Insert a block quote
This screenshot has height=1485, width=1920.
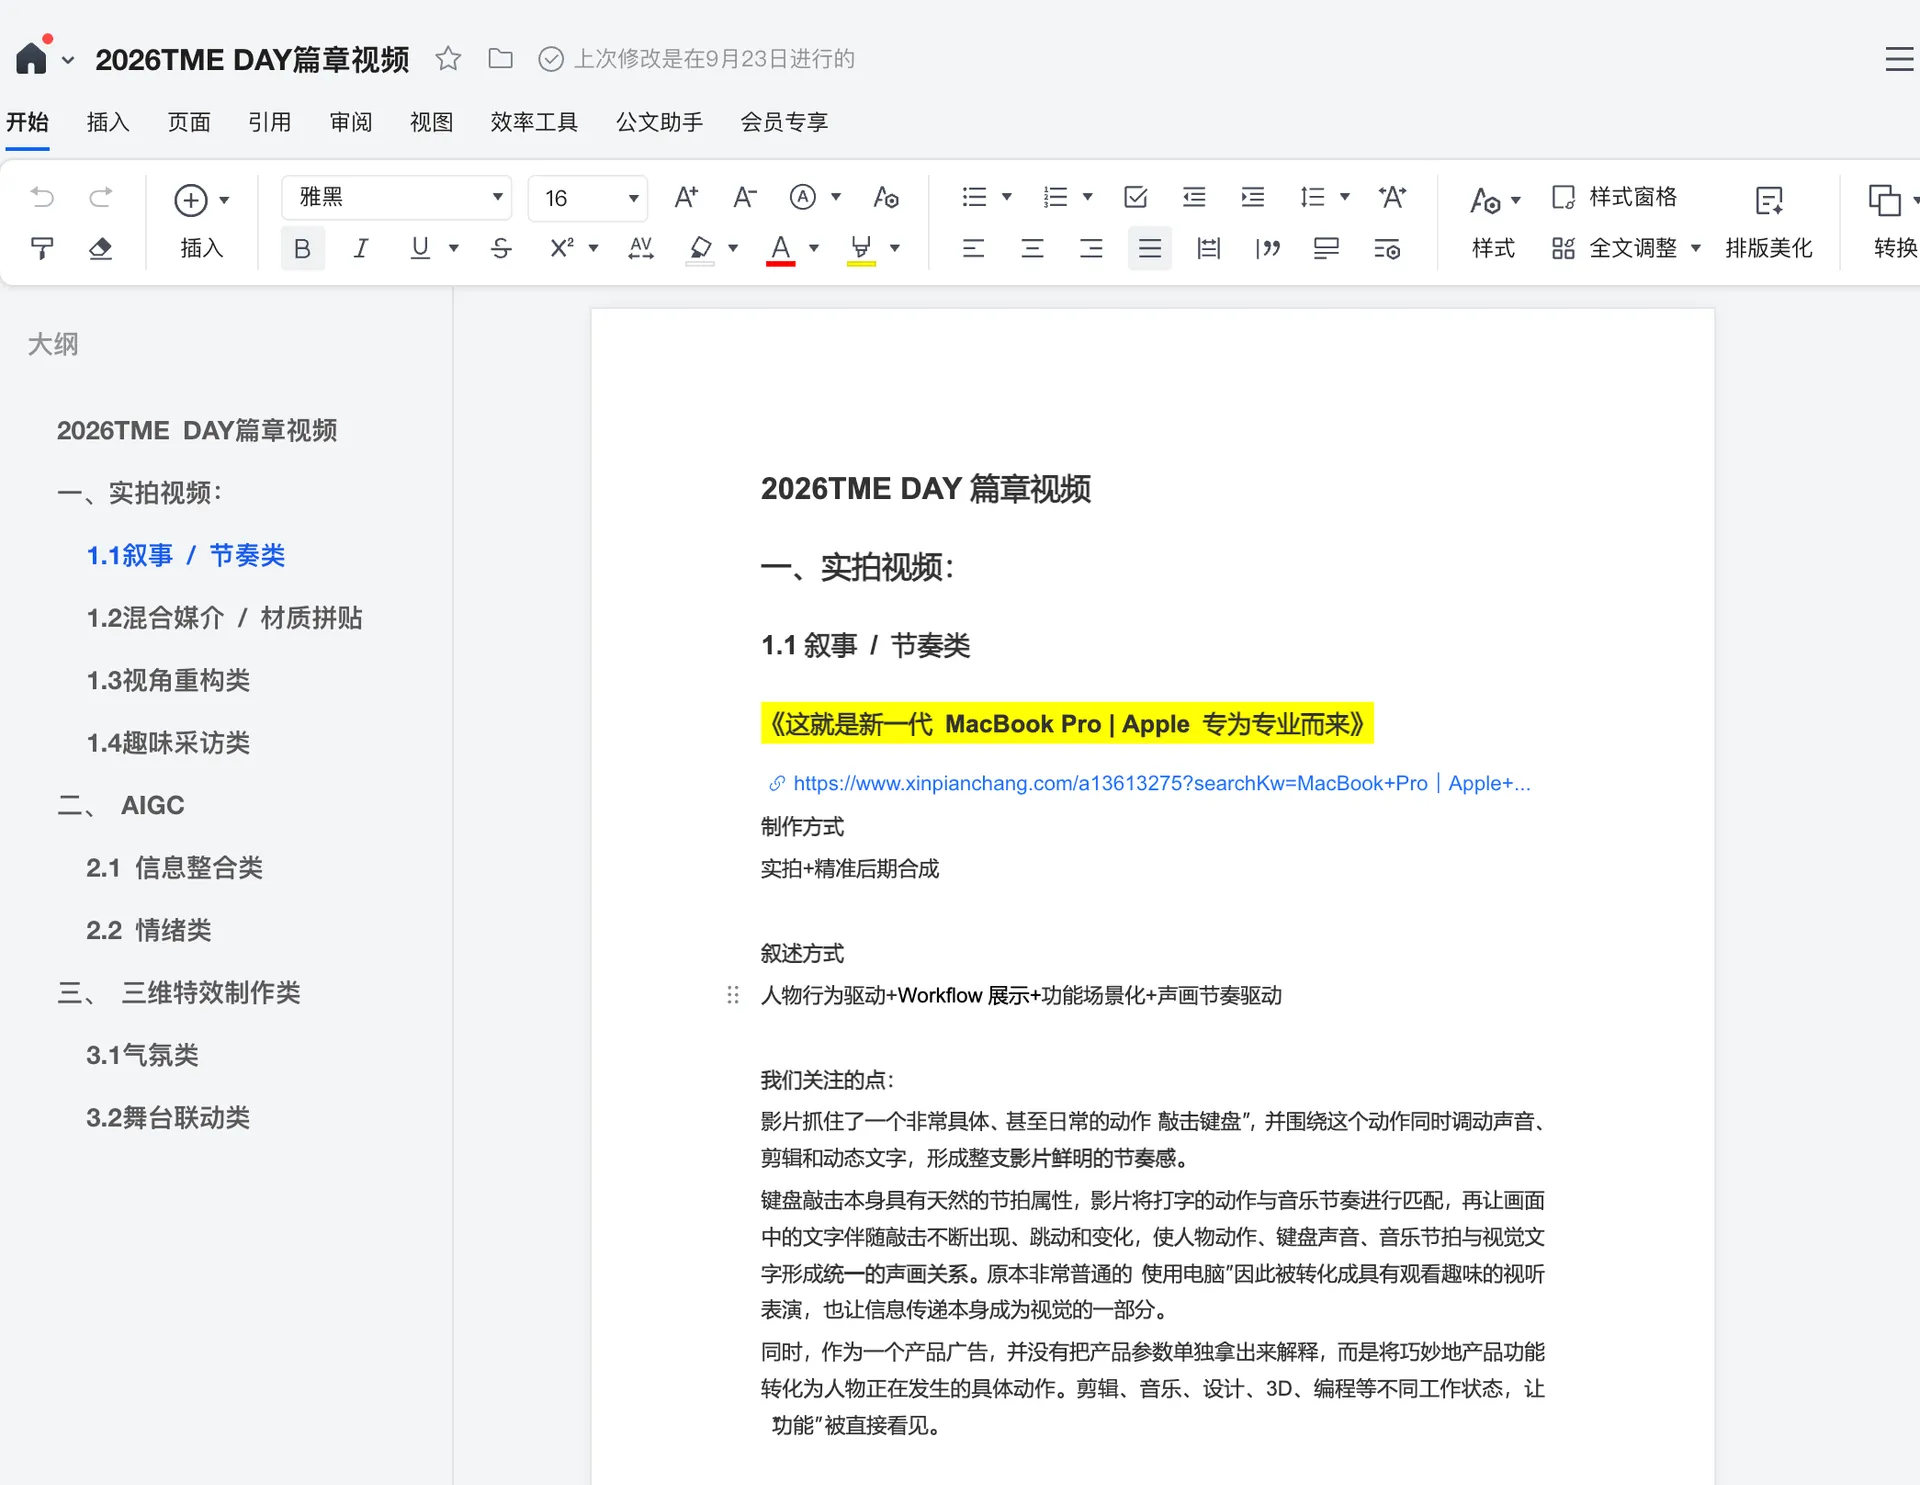(x=1268, y=248)
